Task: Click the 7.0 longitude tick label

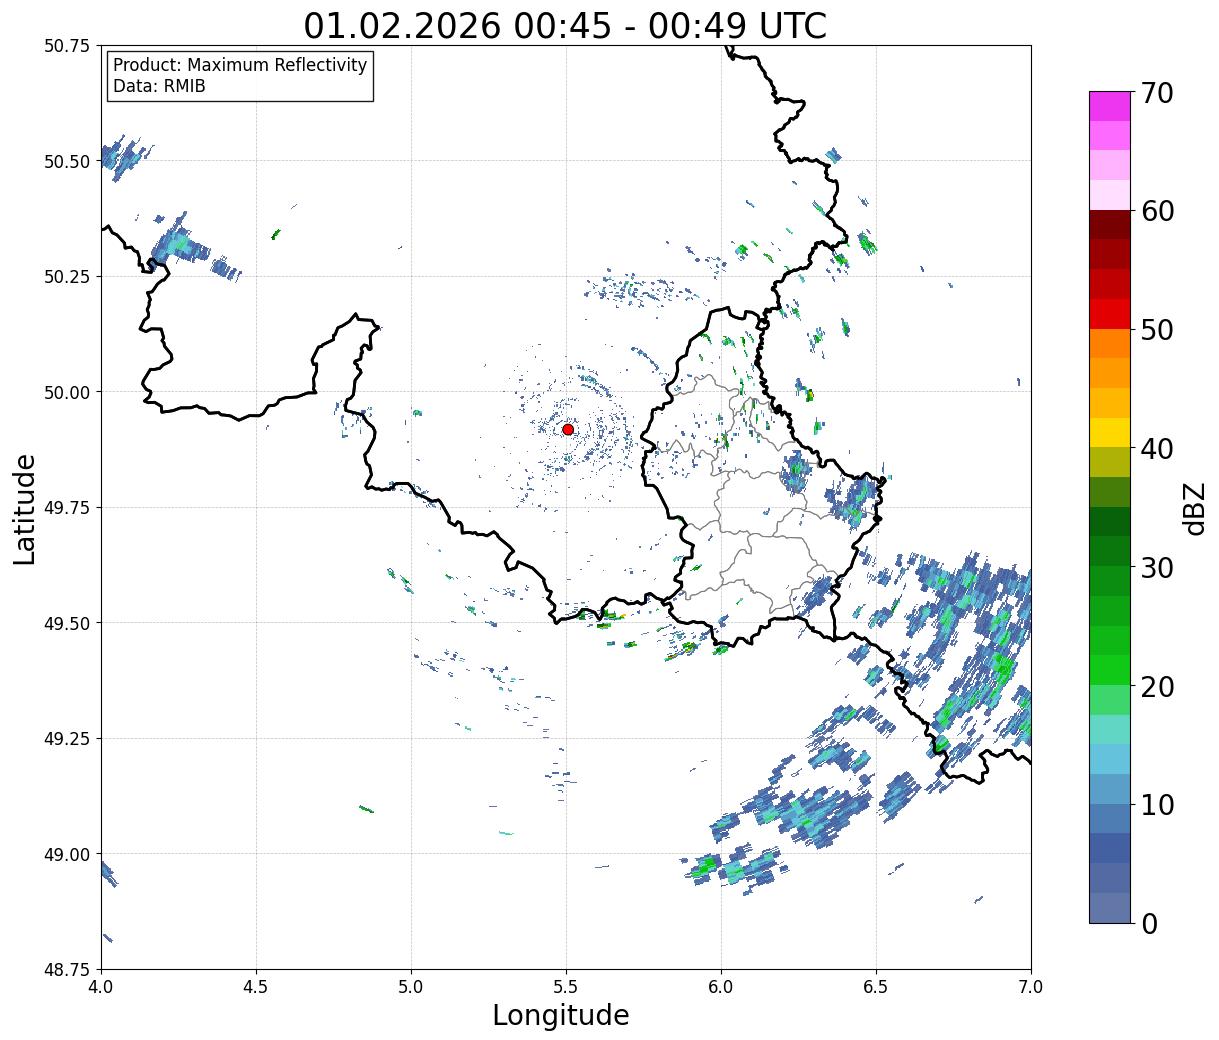Action: 1031,987
